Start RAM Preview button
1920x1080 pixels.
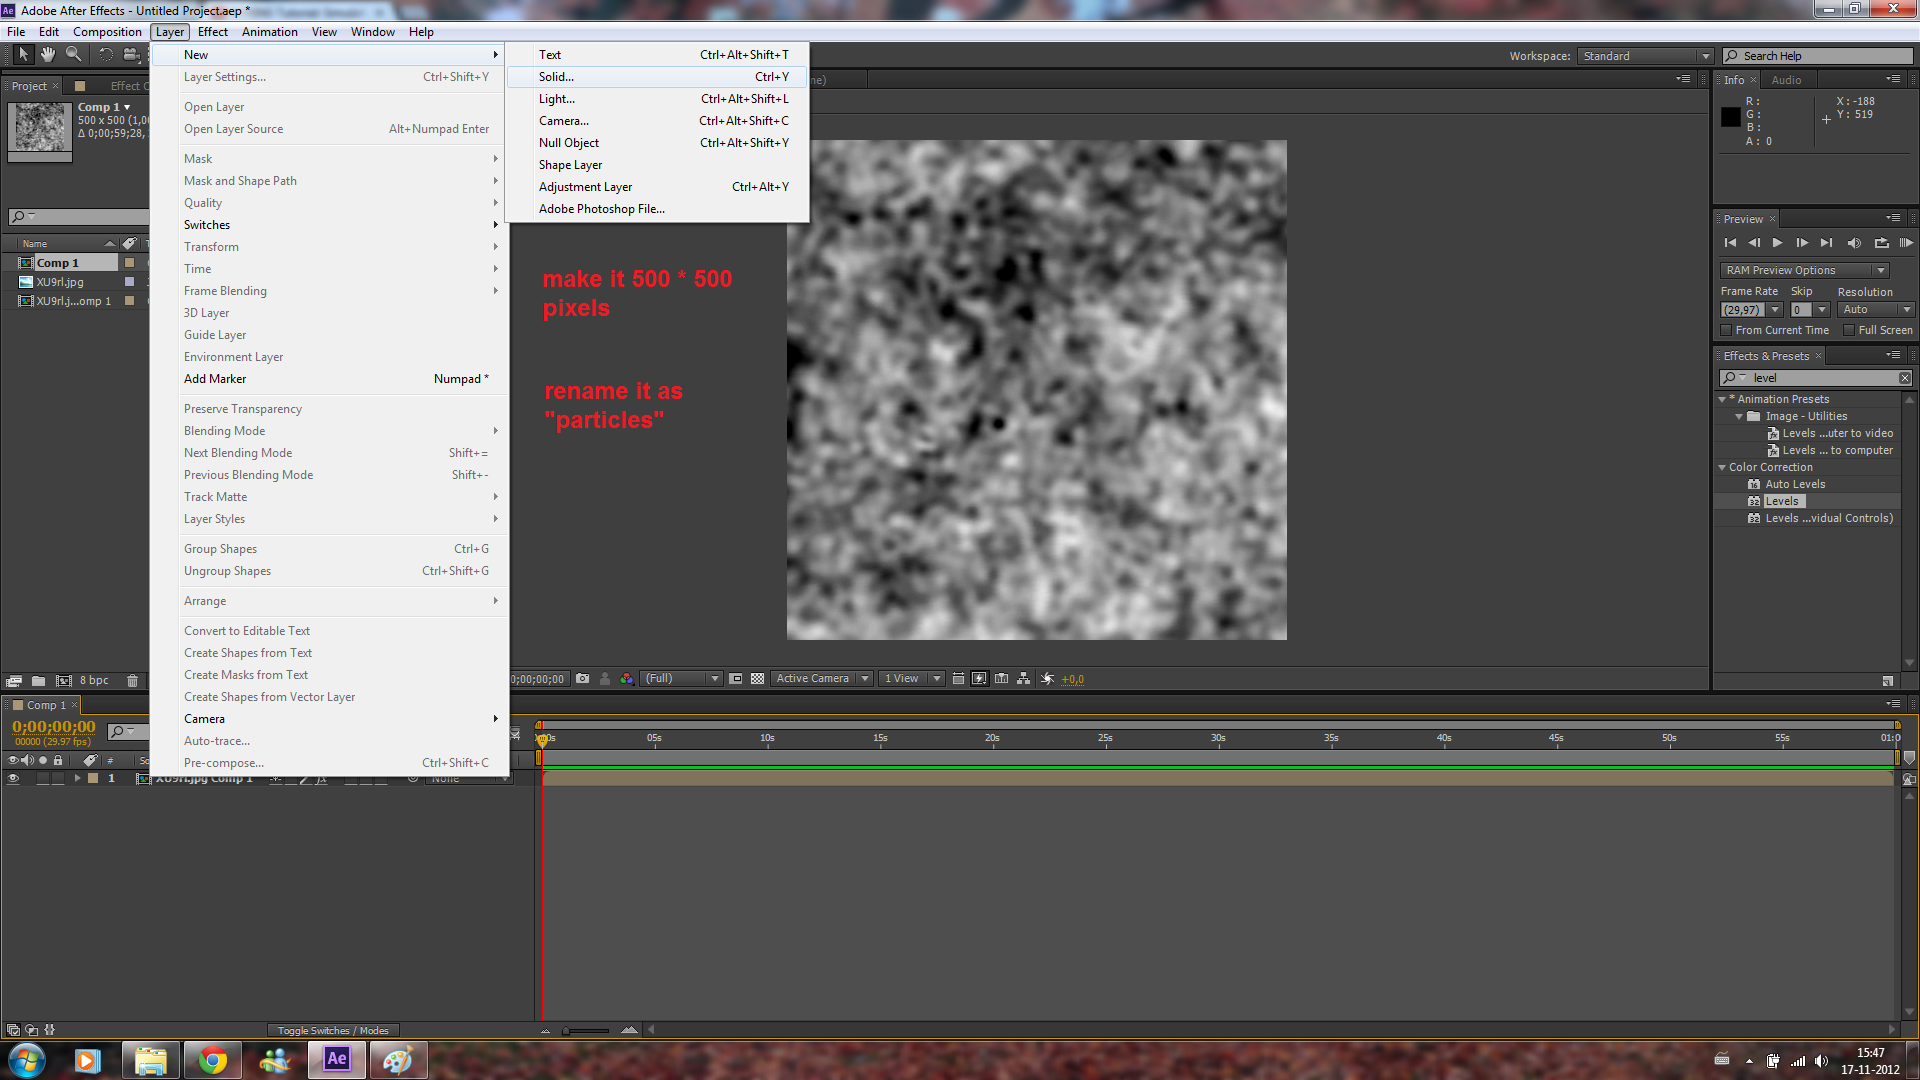[1906, 243]
